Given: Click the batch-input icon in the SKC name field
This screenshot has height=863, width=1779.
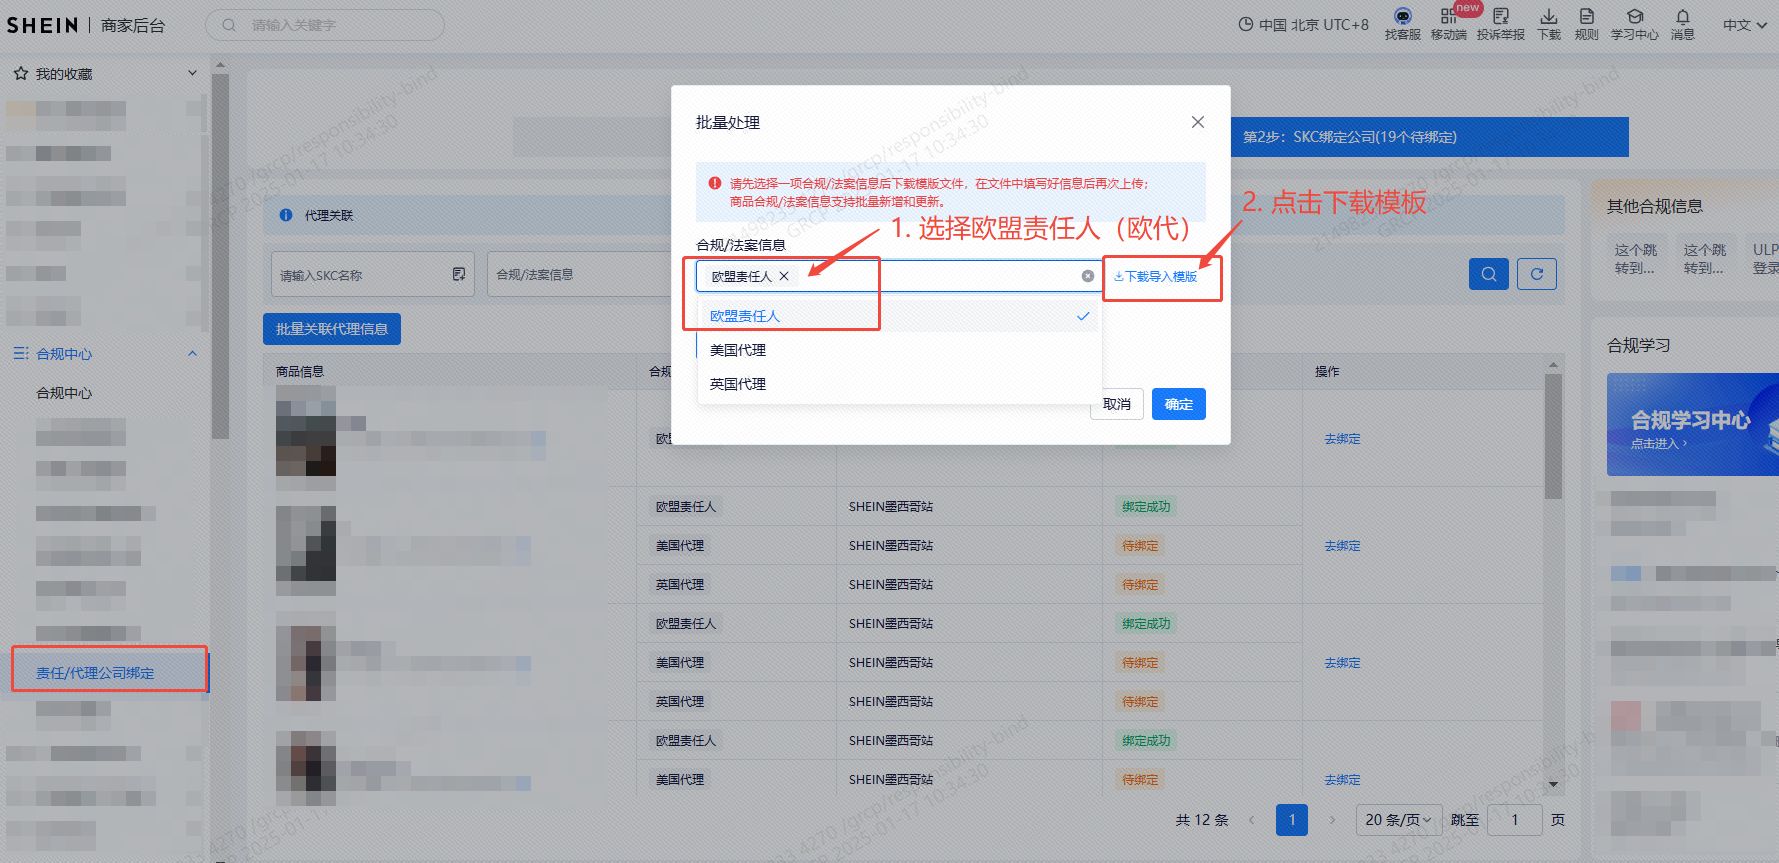Looking at the screenshot, I should pyautogui.click(x=459, y=274).
